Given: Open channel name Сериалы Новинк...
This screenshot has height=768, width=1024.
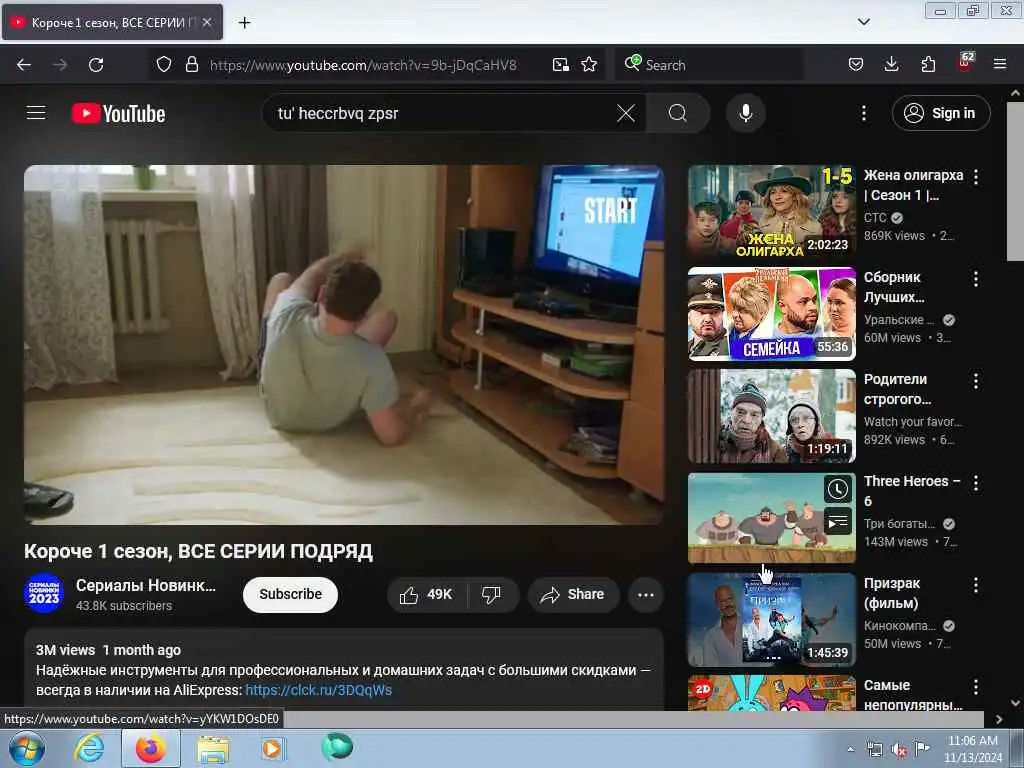Looking at the screenshot, I should 146,585.
